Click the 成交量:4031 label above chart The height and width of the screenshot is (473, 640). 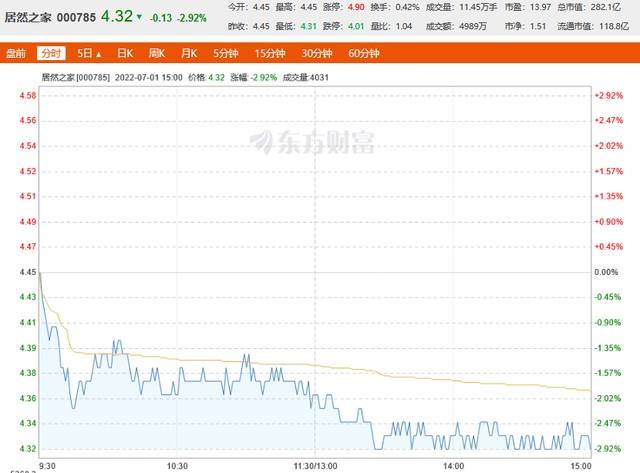click(306, 77)
